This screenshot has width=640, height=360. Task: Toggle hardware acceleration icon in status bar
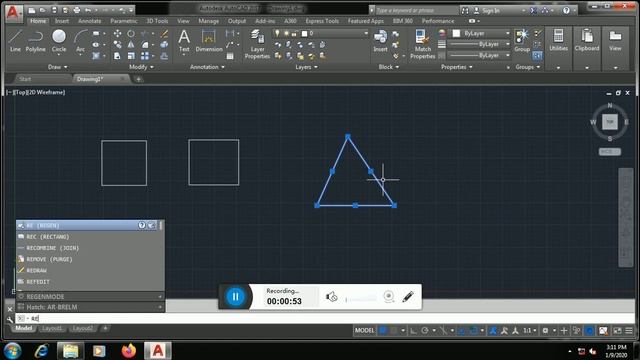click(589, 330)
